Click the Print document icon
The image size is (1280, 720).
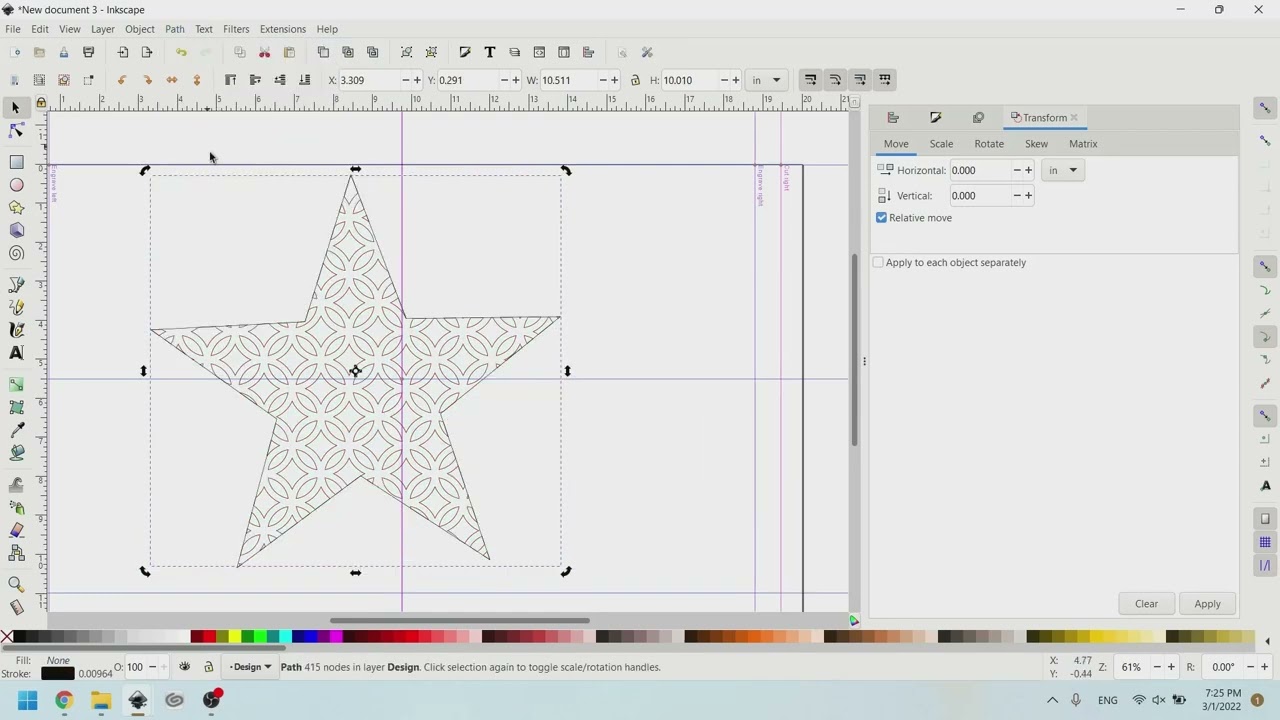(88, 52)
